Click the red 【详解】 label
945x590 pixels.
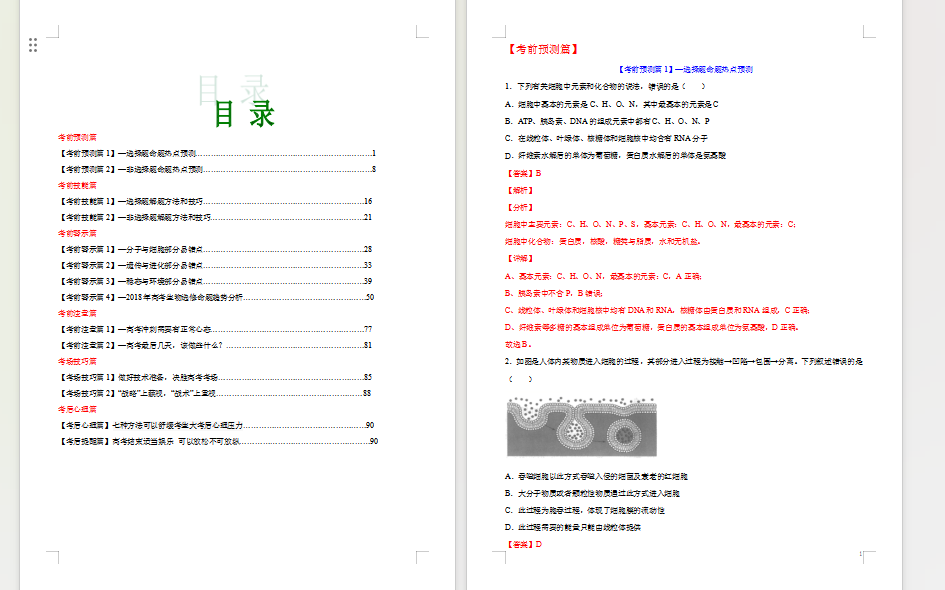pyautogui.click(x=520, y=259)
